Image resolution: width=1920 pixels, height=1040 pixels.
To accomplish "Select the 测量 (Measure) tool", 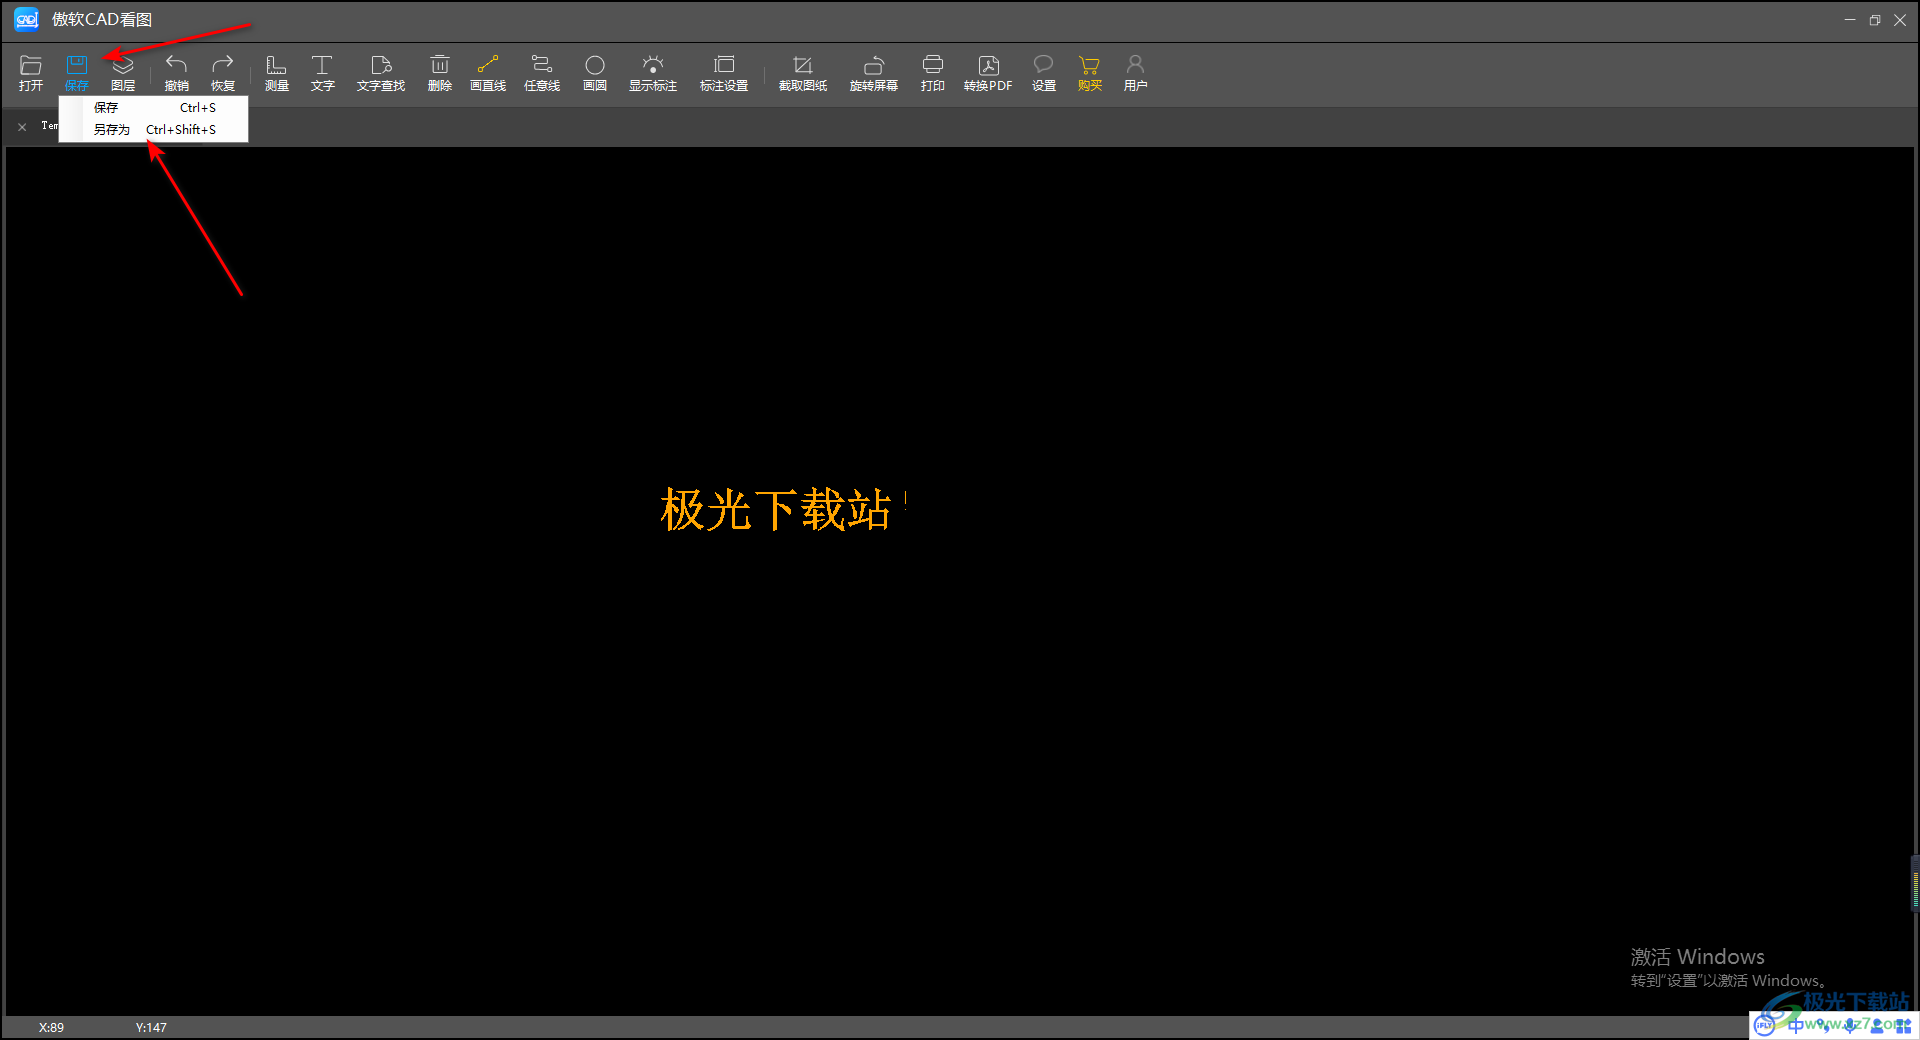I will tap(276, 72).
